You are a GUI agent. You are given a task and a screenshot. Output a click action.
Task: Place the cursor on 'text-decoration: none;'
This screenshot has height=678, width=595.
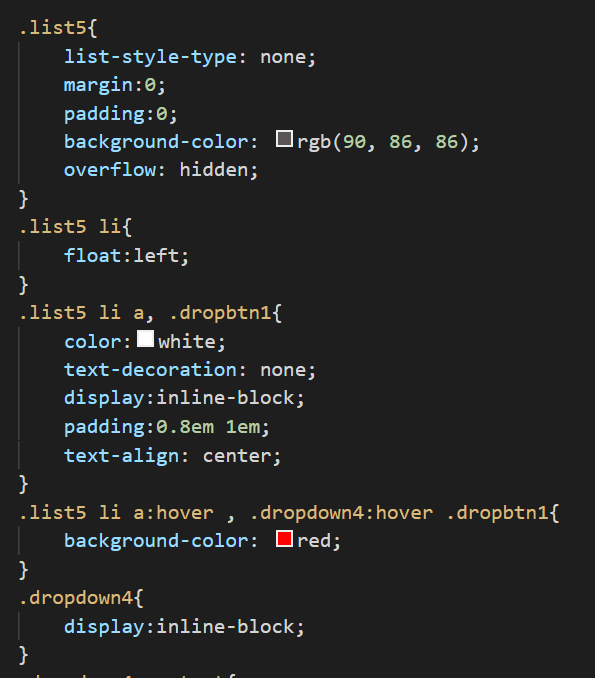(190, 370)
